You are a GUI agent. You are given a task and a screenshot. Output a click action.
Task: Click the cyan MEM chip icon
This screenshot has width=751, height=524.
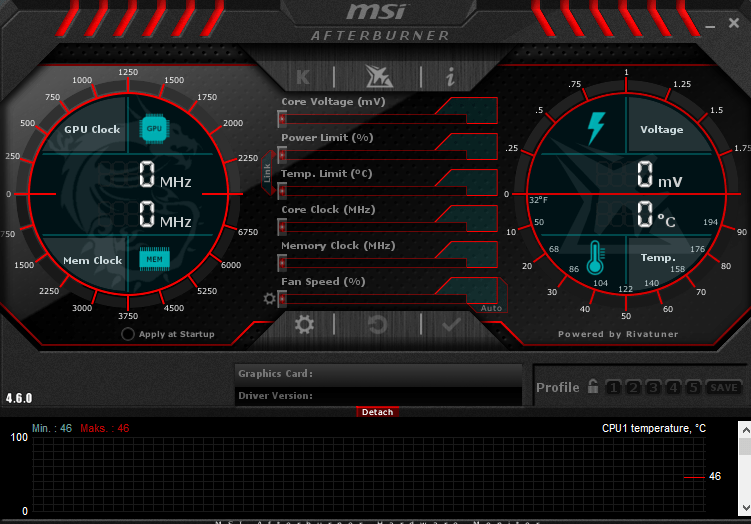(154, 259)
